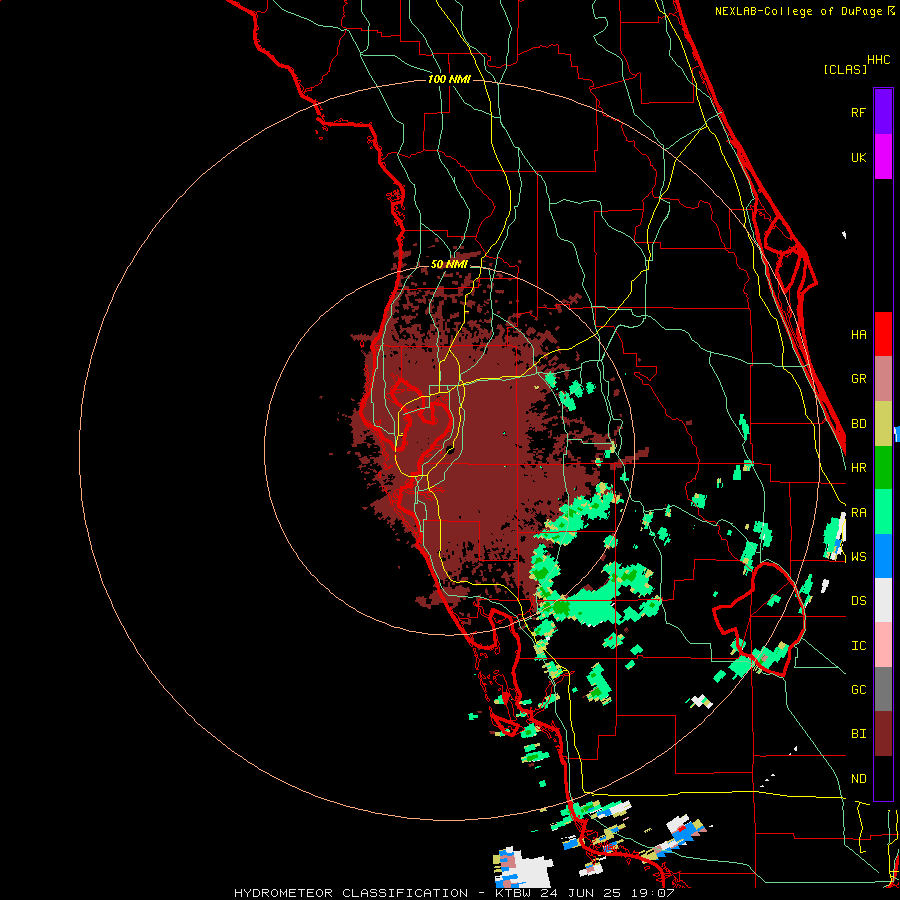Click the UK magenta legend swatch
Viewport: 900px width, 900px height.
coord(883,157)
